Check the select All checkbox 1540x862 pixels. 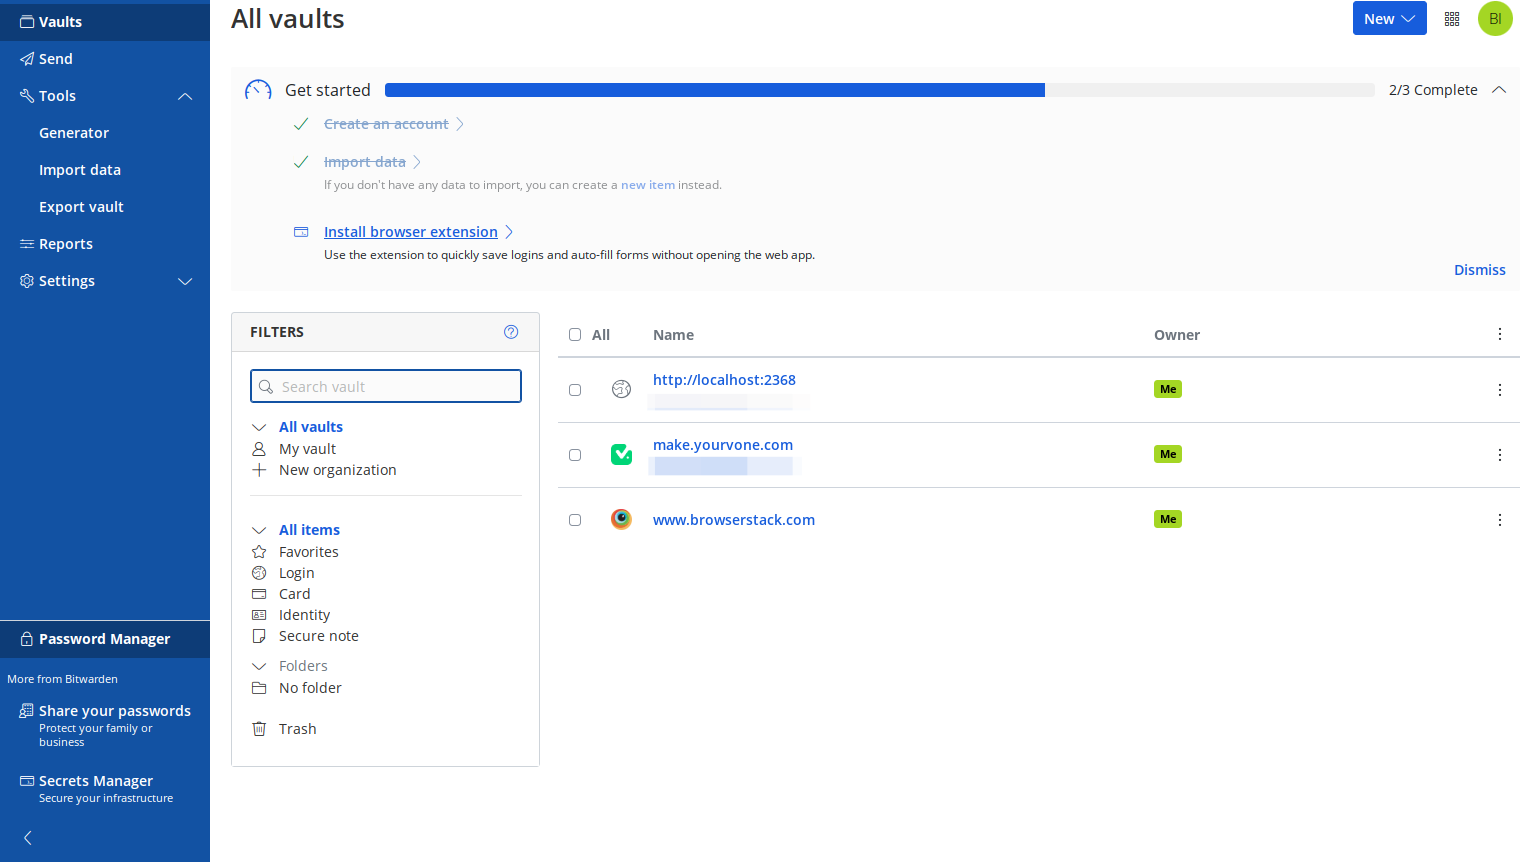pyautogui.click(x=575, y=335)
